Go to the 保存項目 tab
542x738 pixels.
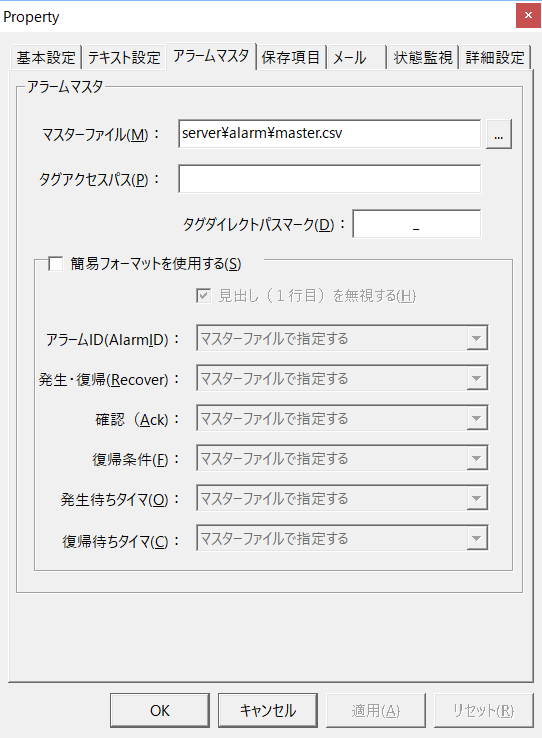[291, 57]
